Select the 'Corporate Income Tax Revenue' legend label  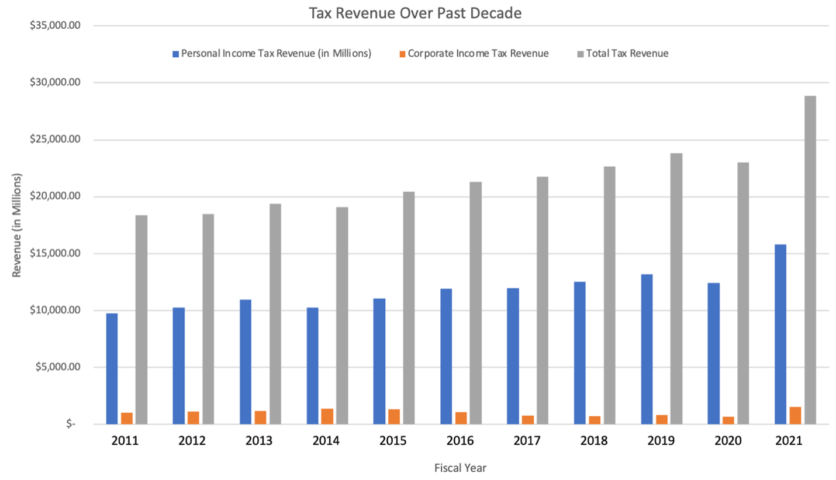(x=480, y=53)
